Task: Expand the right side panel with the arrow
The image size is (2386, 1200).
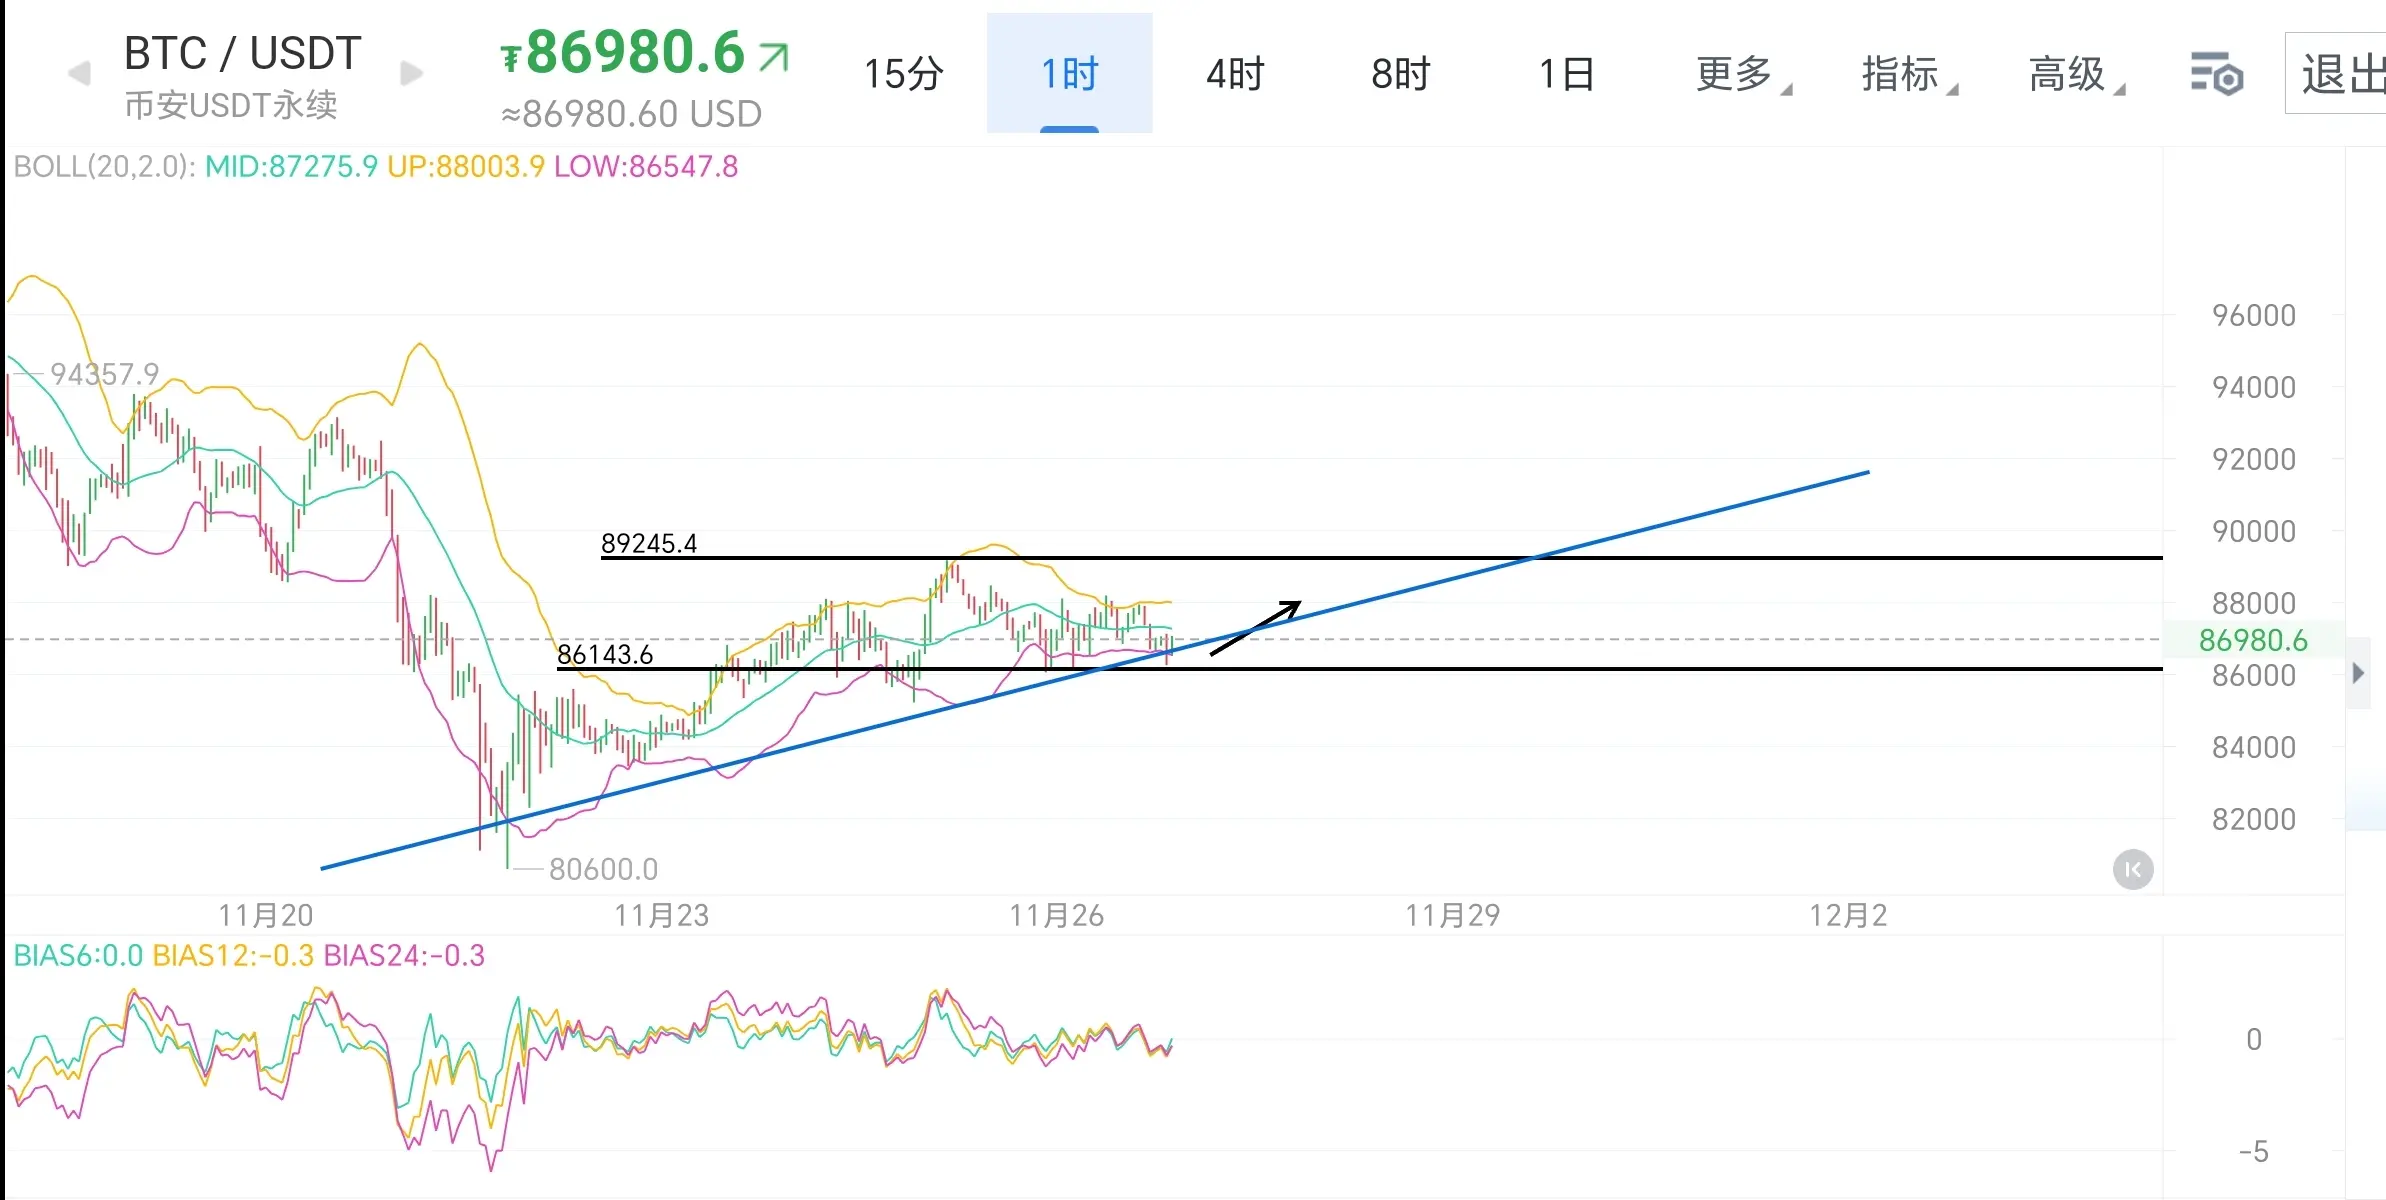Action: click(x=2358, y=673)
